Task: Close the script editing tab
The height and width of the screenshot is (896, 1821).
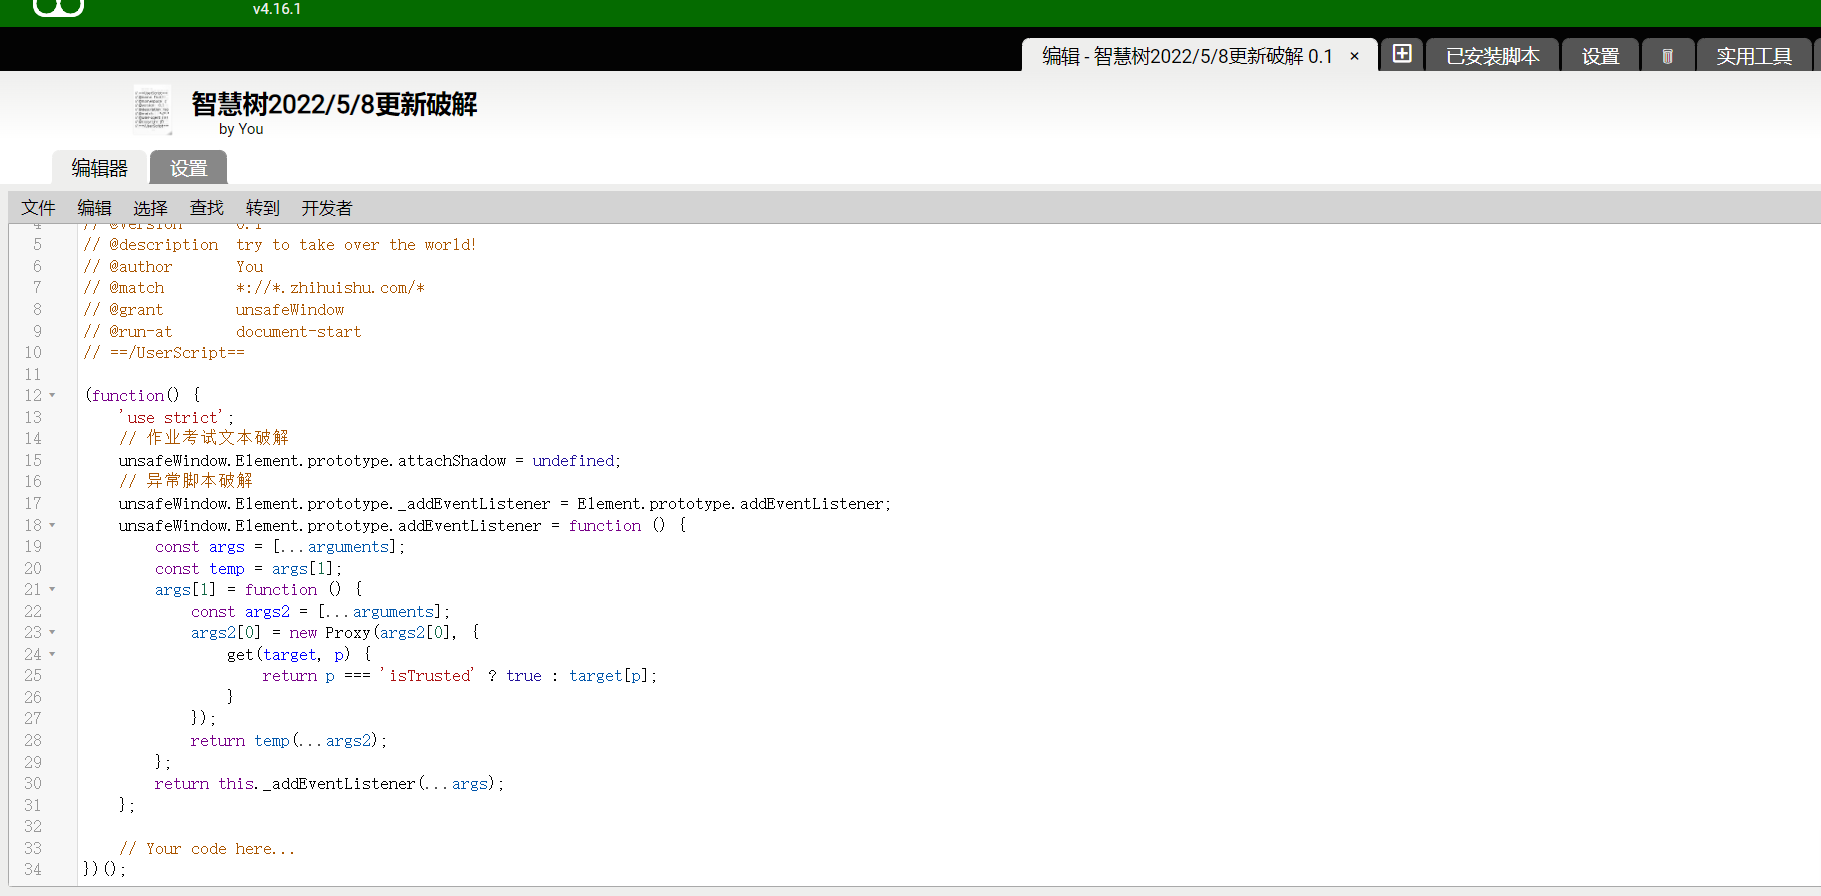Action: [x=1354, y=56]
